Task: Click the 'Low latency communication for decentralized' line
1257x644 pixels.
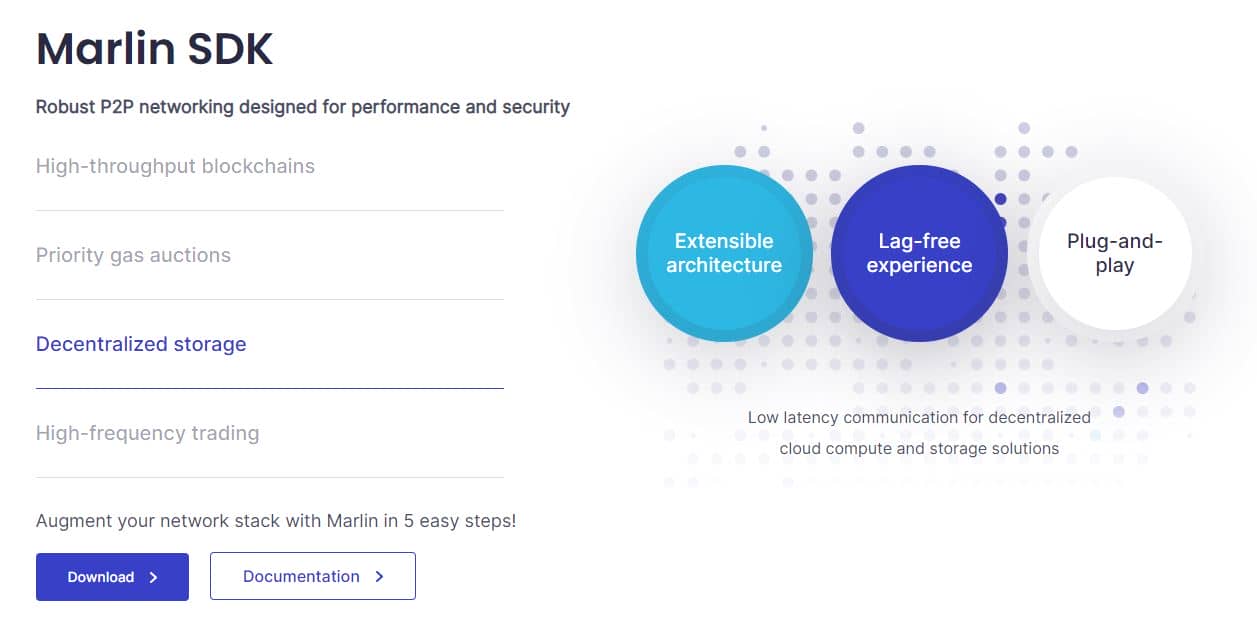Action: point(919,417)
